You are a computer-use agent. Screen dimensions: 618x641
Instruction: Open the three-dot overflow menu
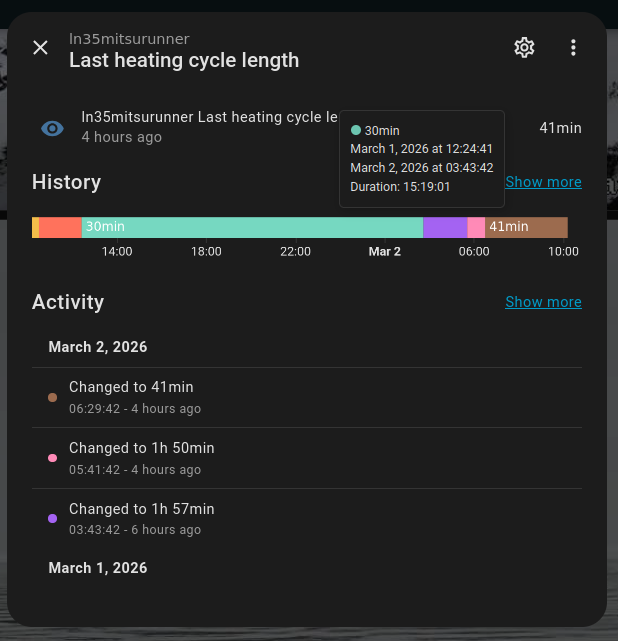point(573,47)
